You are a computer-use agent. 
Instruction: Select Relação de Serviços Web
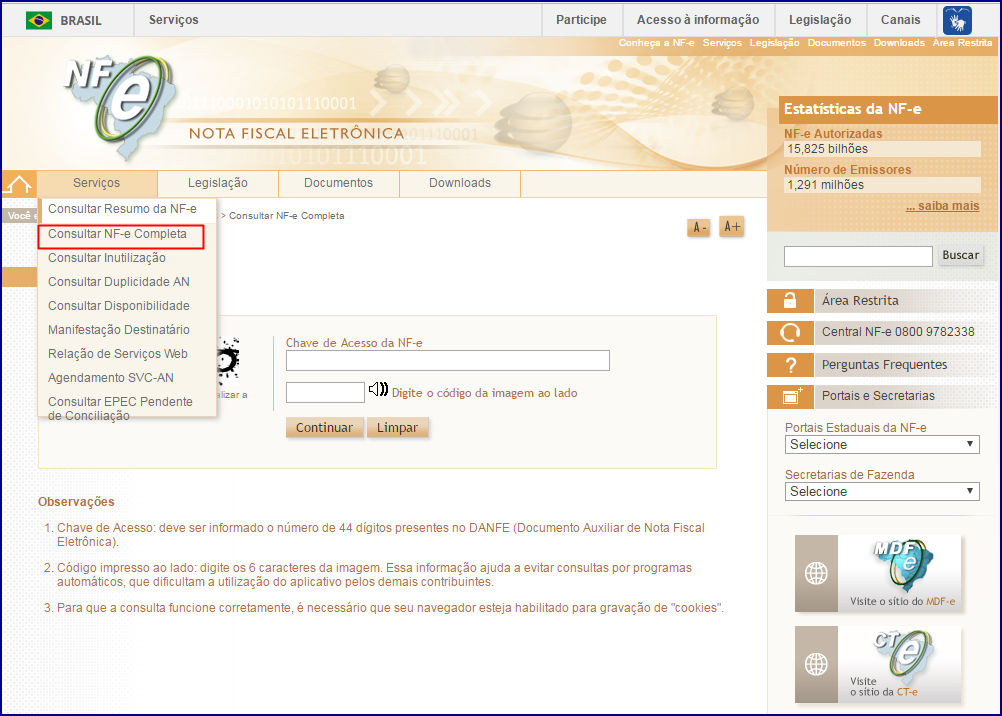(x=118, y=354)
